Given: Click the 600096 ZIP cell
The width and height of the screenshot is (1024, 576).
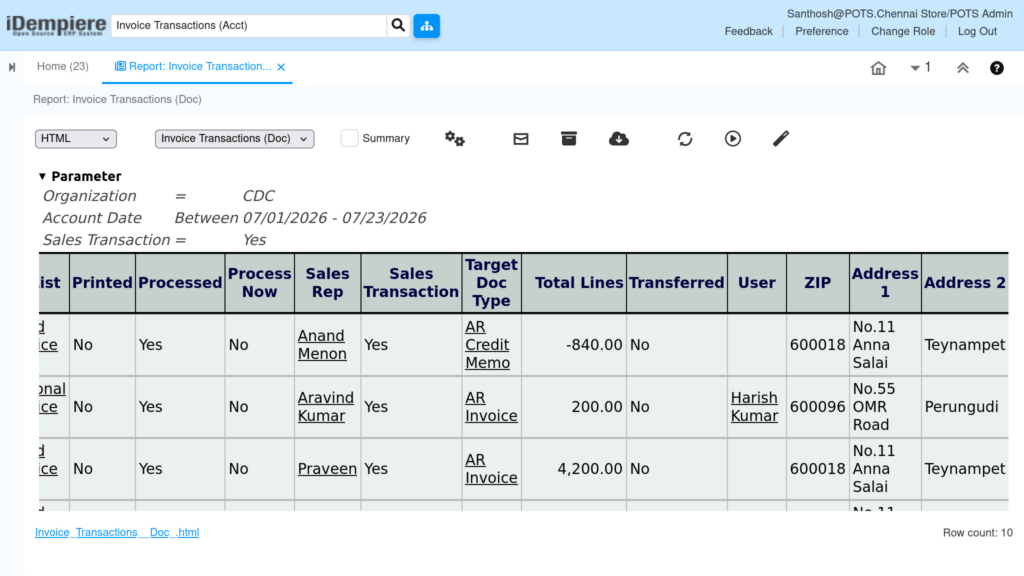Looking at the screenshot, I should pyautogui.click(x=818, y=407).
